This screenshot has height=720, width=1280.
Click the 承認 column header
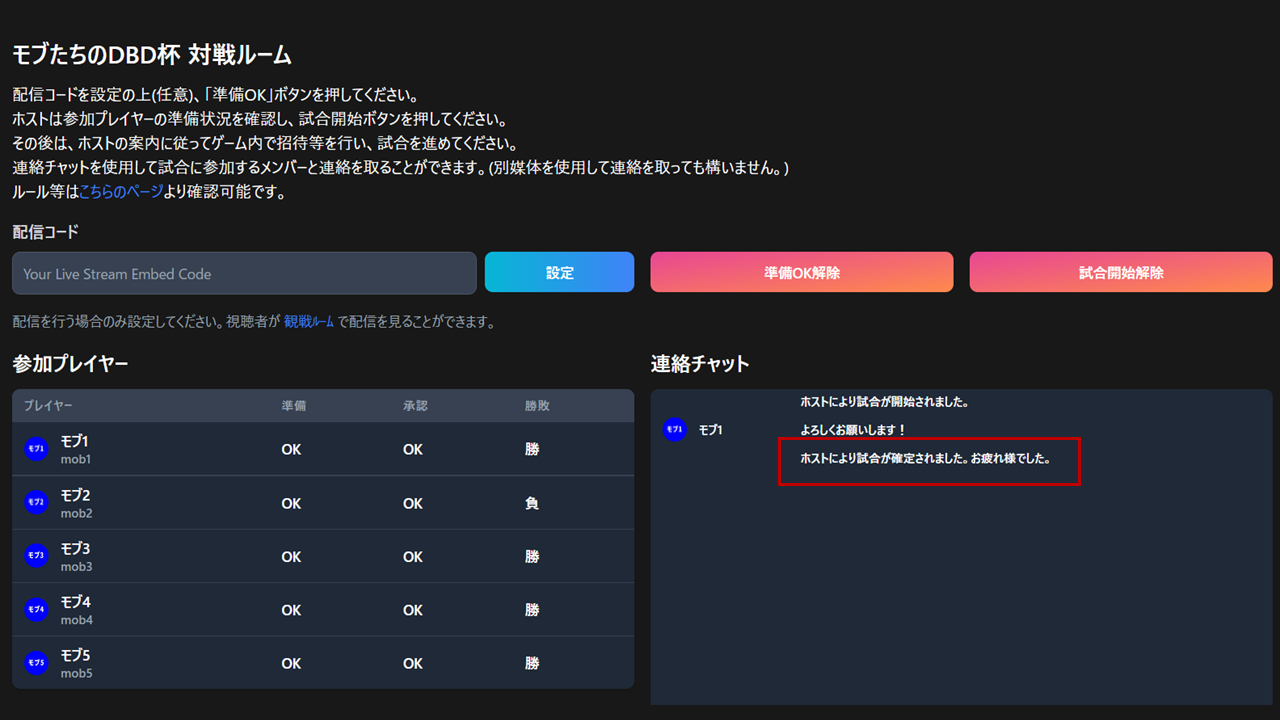[415, 406]
